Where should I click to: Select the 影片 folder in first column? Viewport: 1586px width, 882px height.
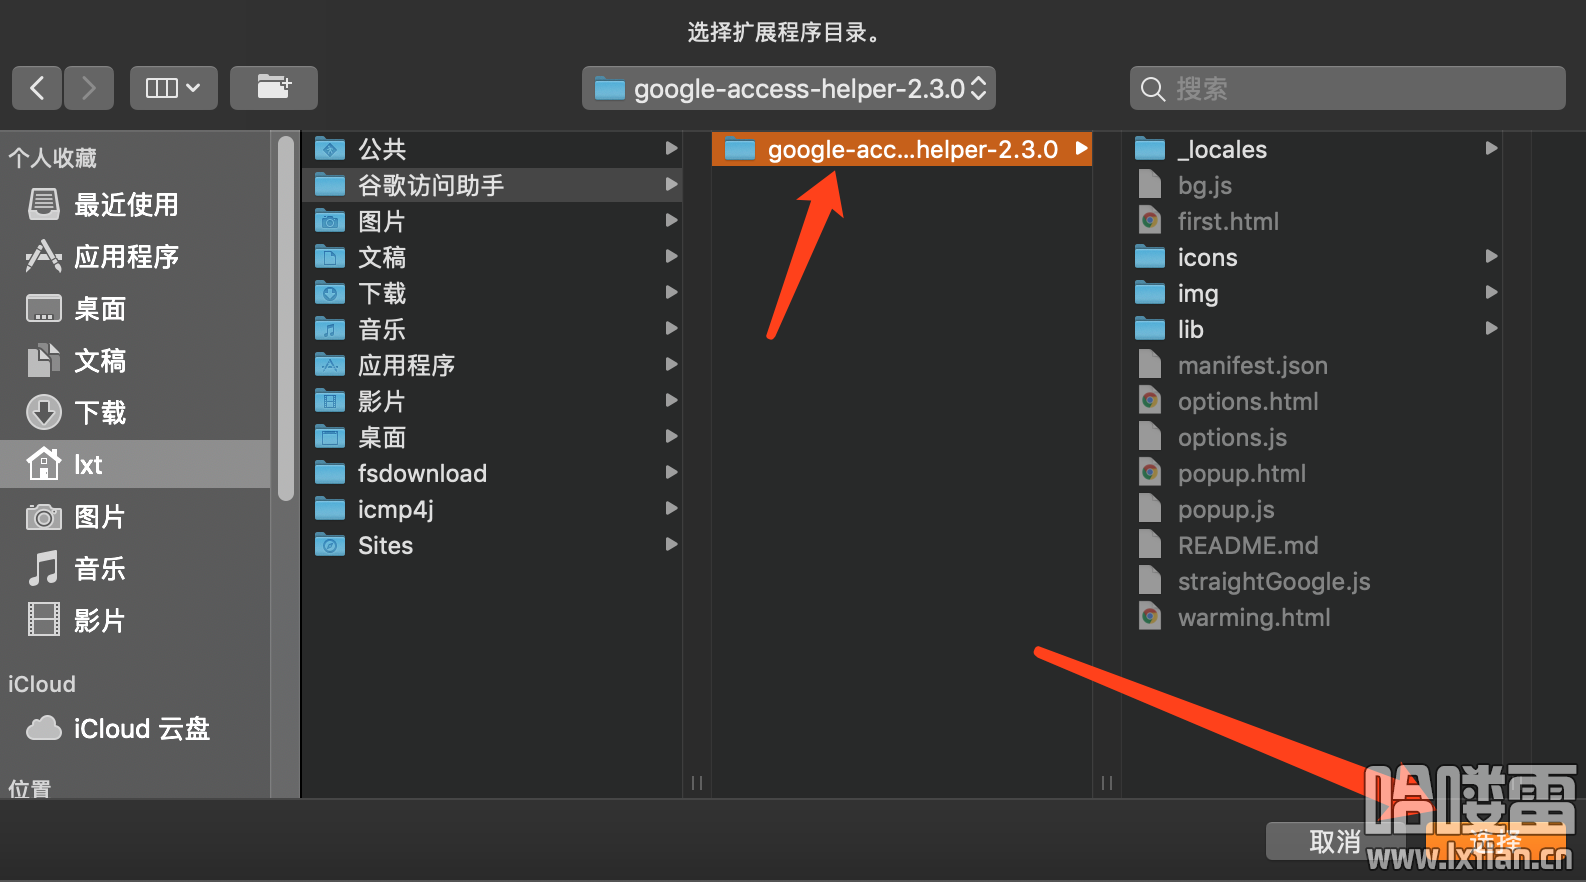pyautogui.click(x=492, y=401)
